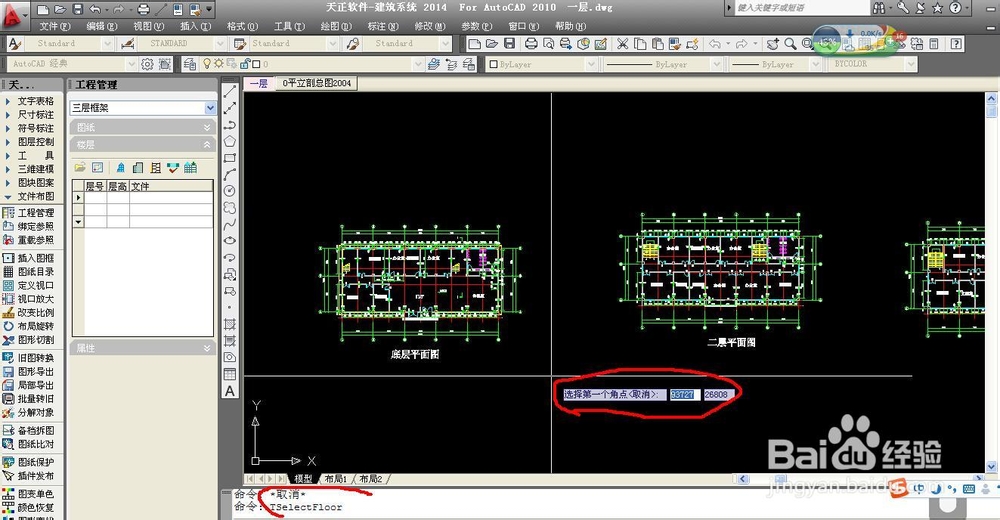Click the Save icon in quick access toolbar
Viewport: 1000px width, 520px height.
point(77,9)
